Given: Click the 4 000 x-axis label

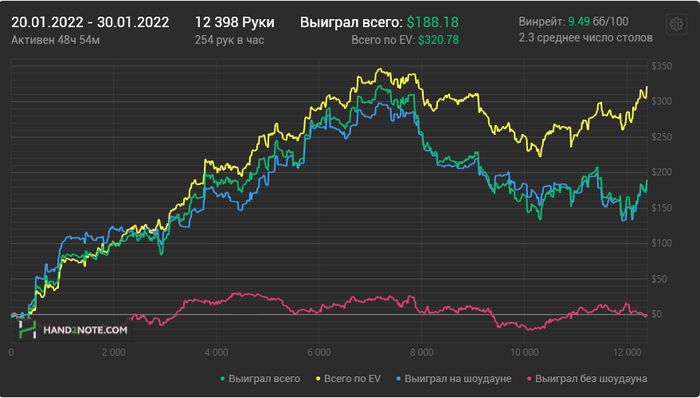Looking at the screenshot, I should (216, 352).
